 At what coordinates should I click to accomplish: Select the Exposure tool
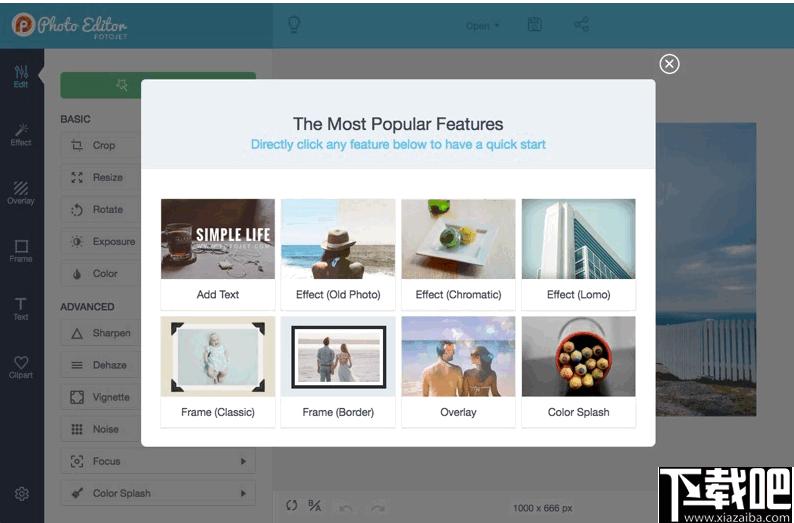101,242
